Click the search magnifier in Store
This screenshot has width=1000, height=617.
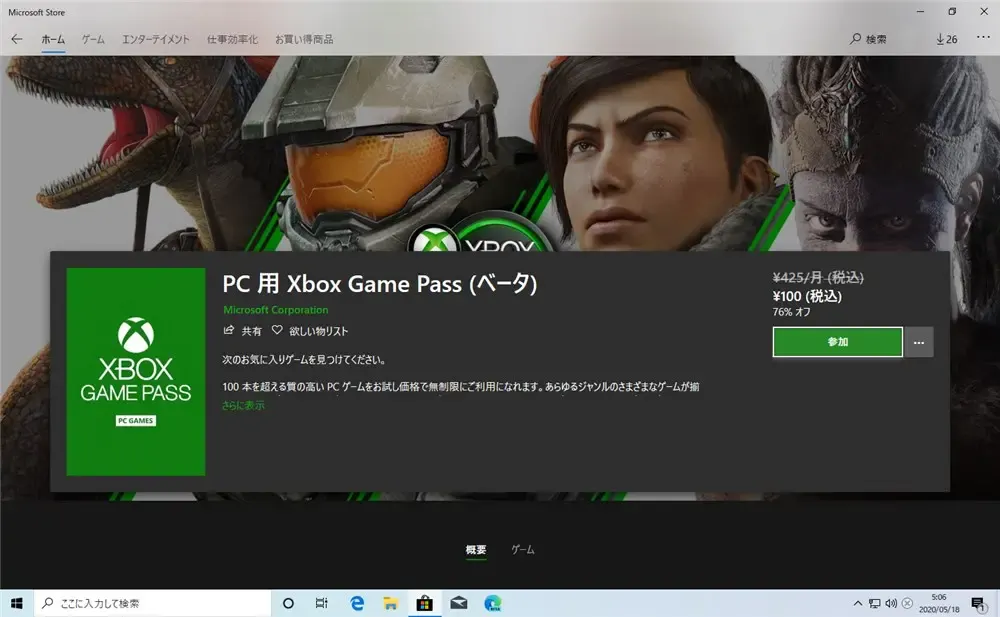856,39
